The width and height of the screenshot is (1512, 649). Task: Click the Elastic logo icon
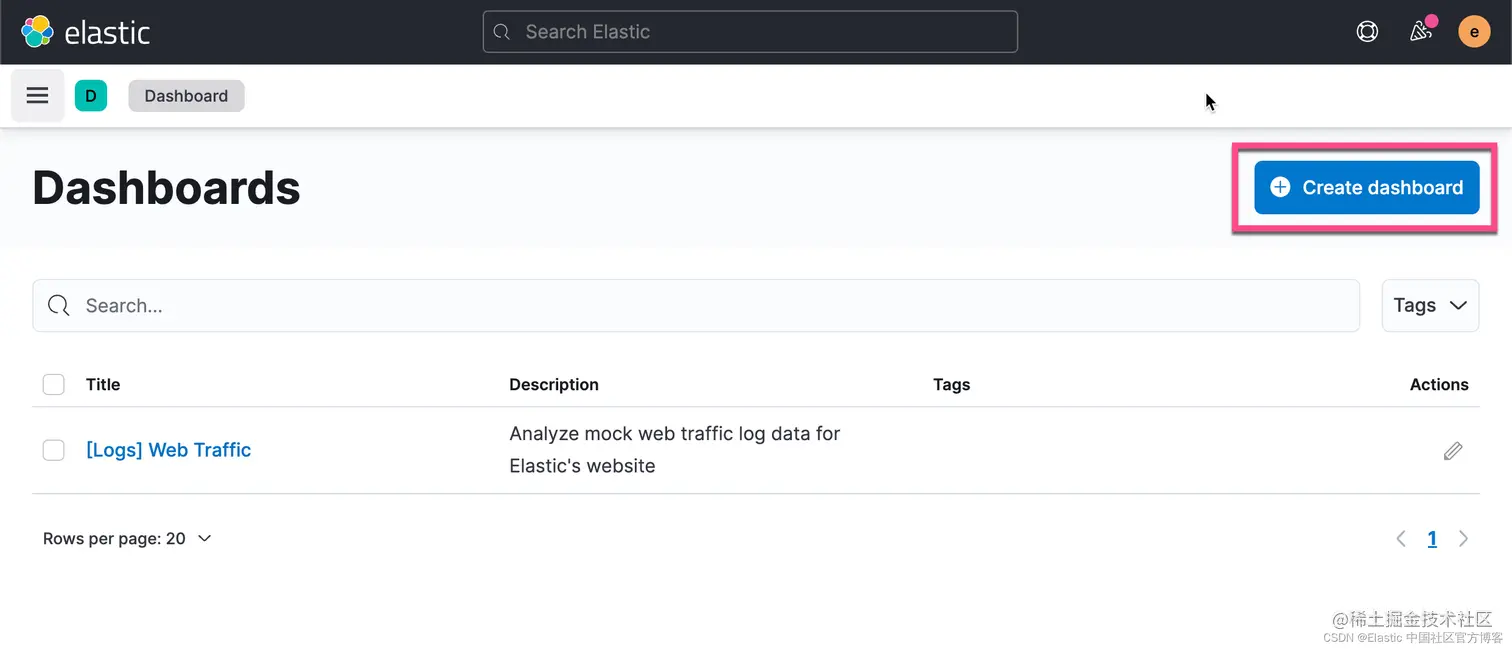(x=38, y=32)
